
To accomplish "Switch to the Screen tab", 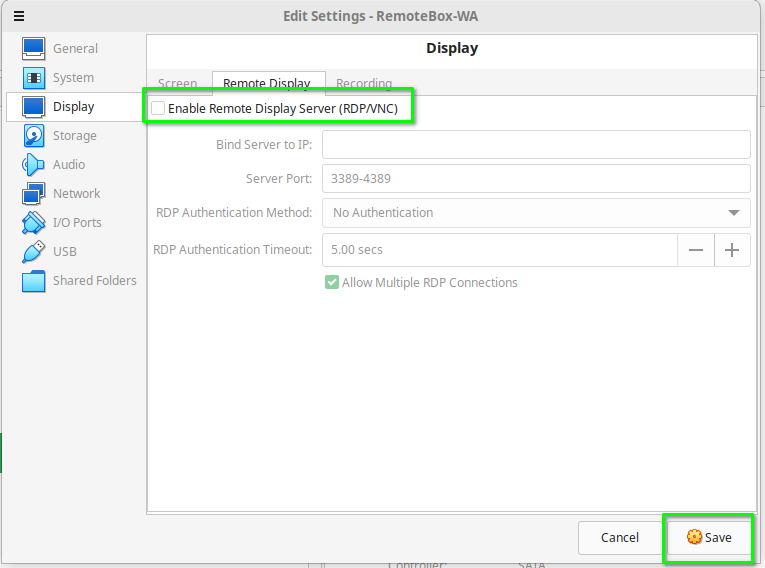I will point(177,84).
